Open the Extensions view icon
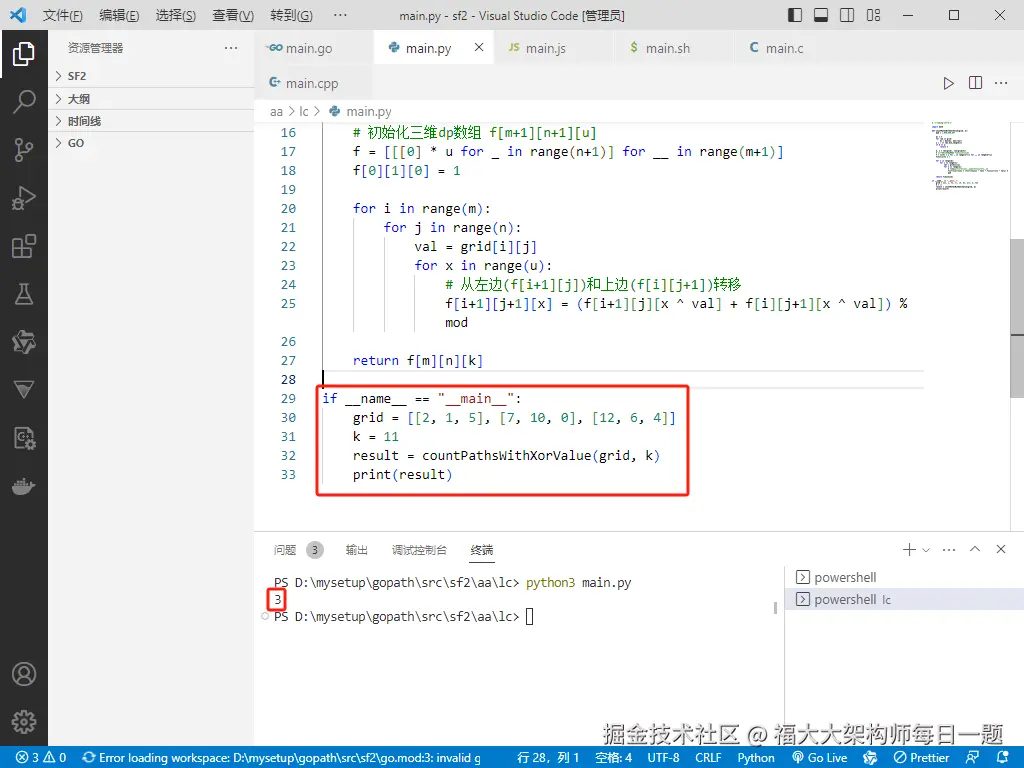The height and width of the screenshot is (768, 1024). click(x=24, y=246)
